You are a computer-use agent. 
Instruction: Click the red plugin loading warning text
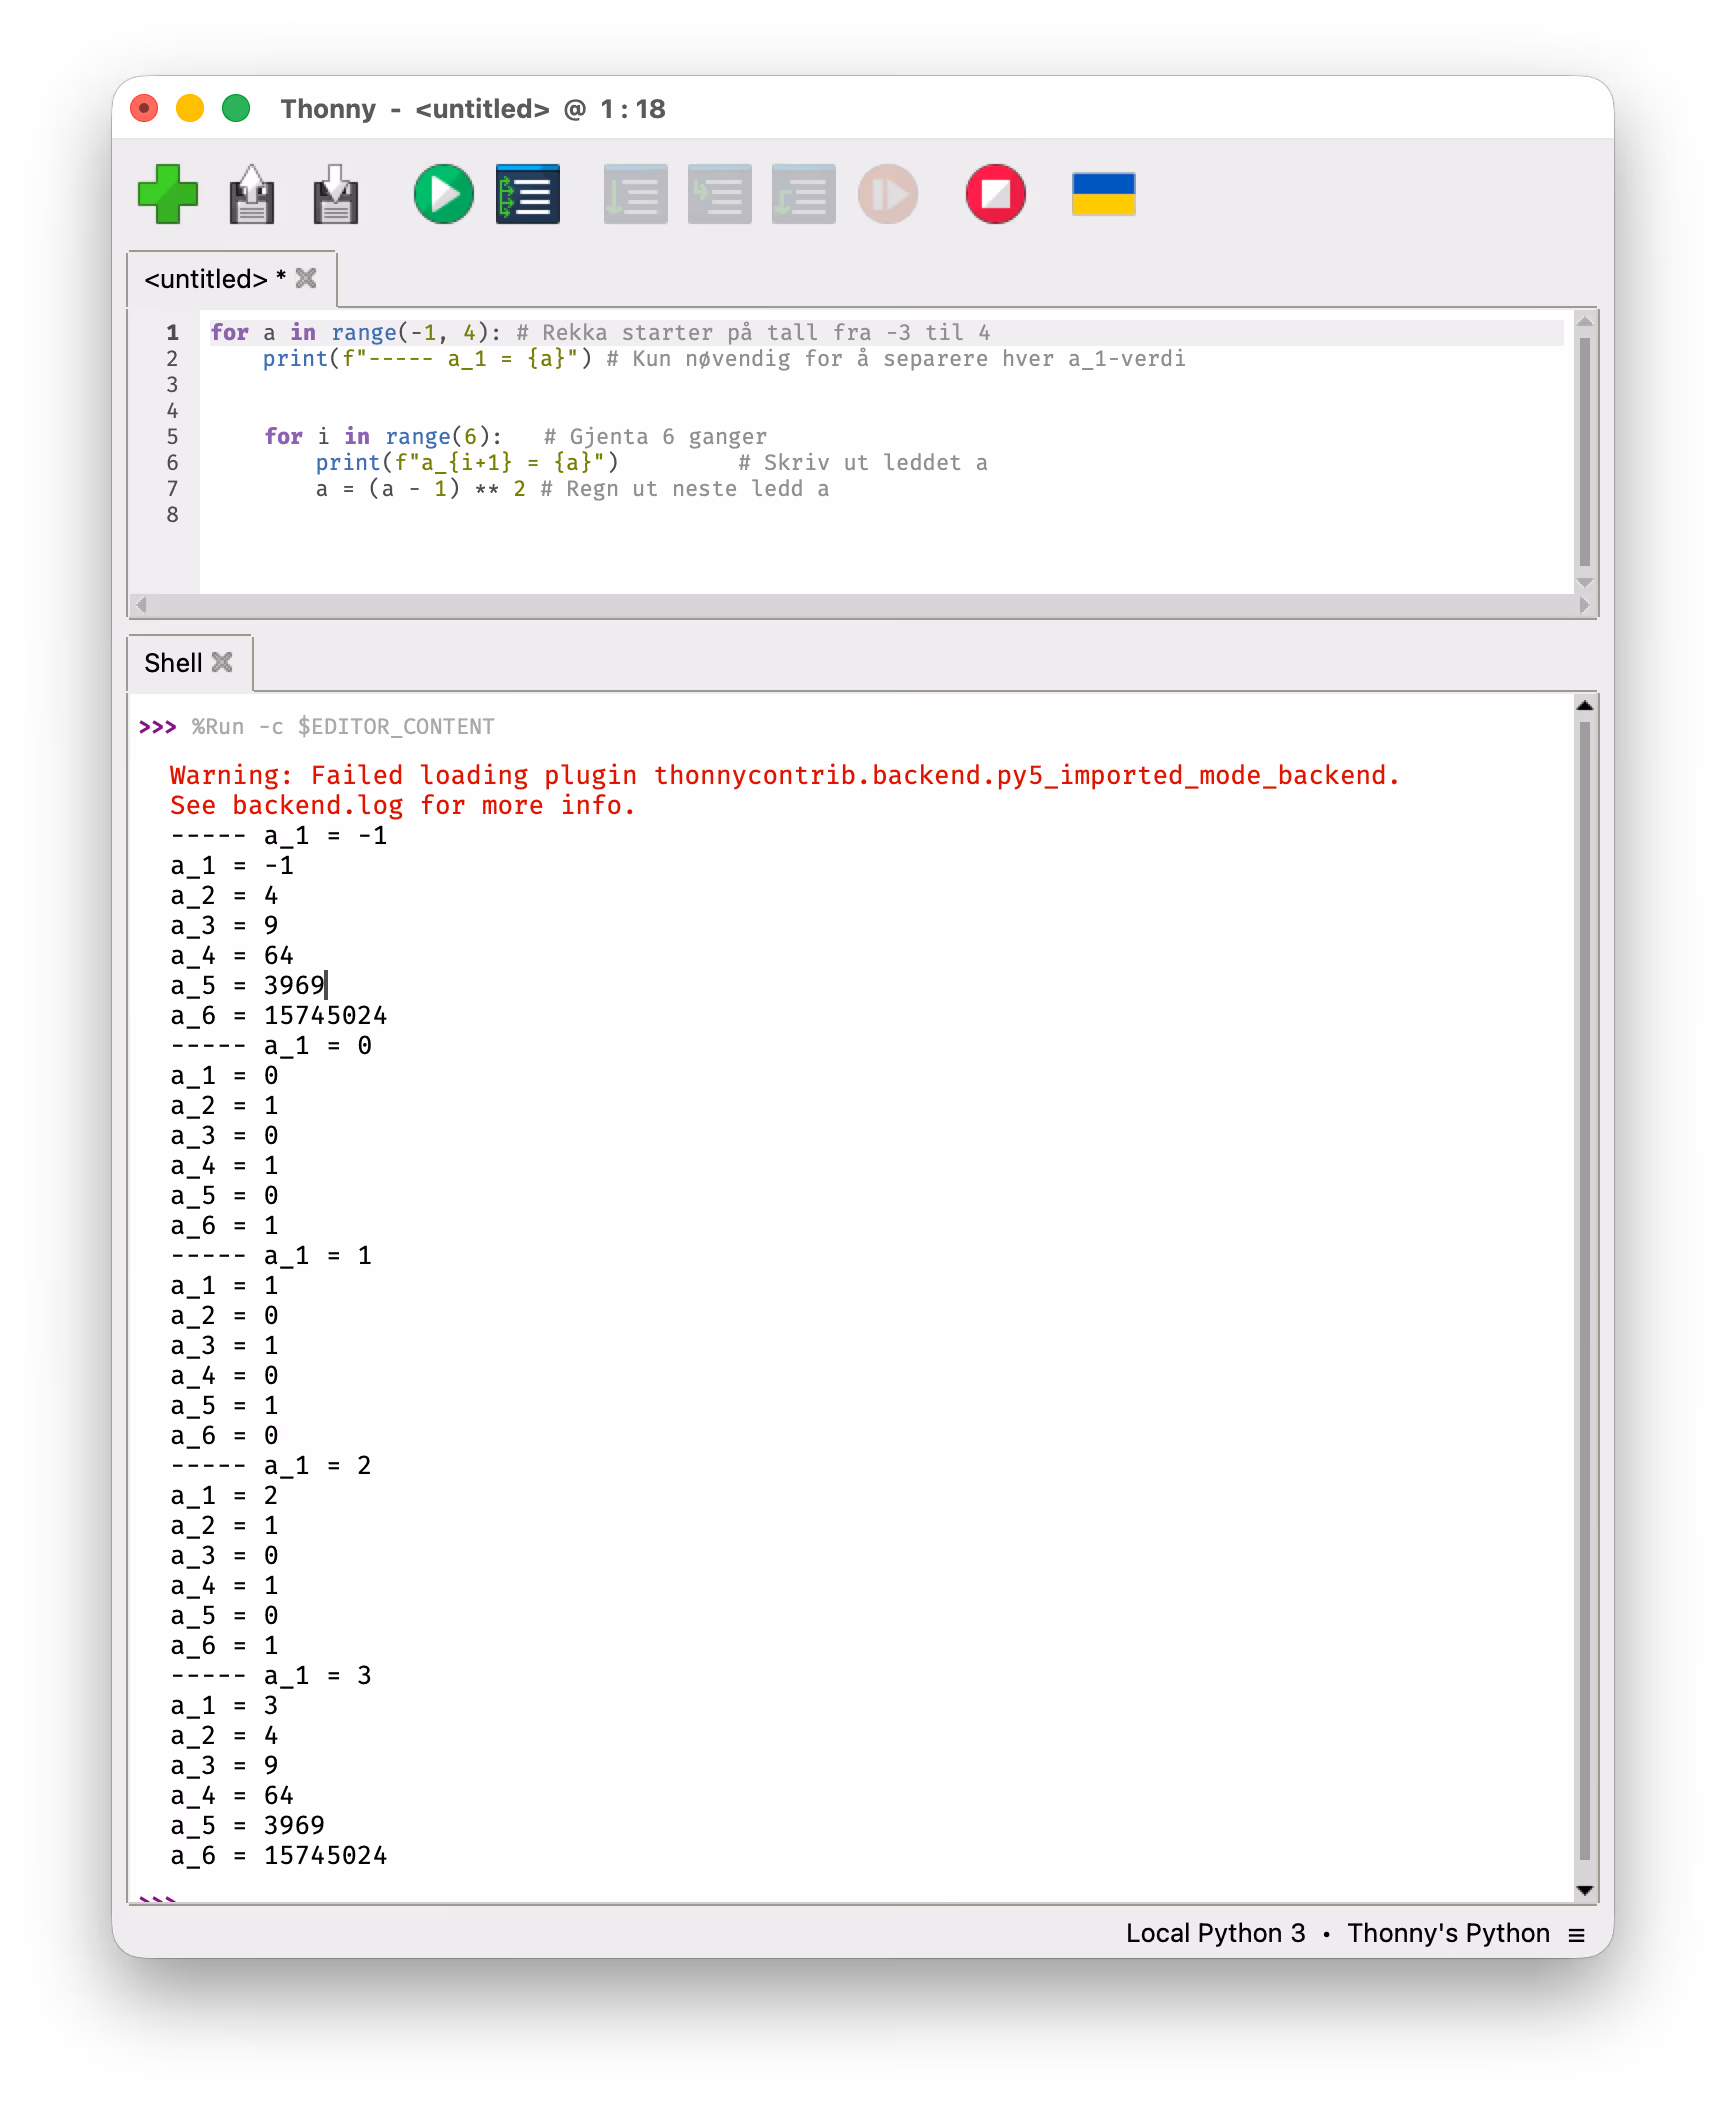tap(784, 775)
